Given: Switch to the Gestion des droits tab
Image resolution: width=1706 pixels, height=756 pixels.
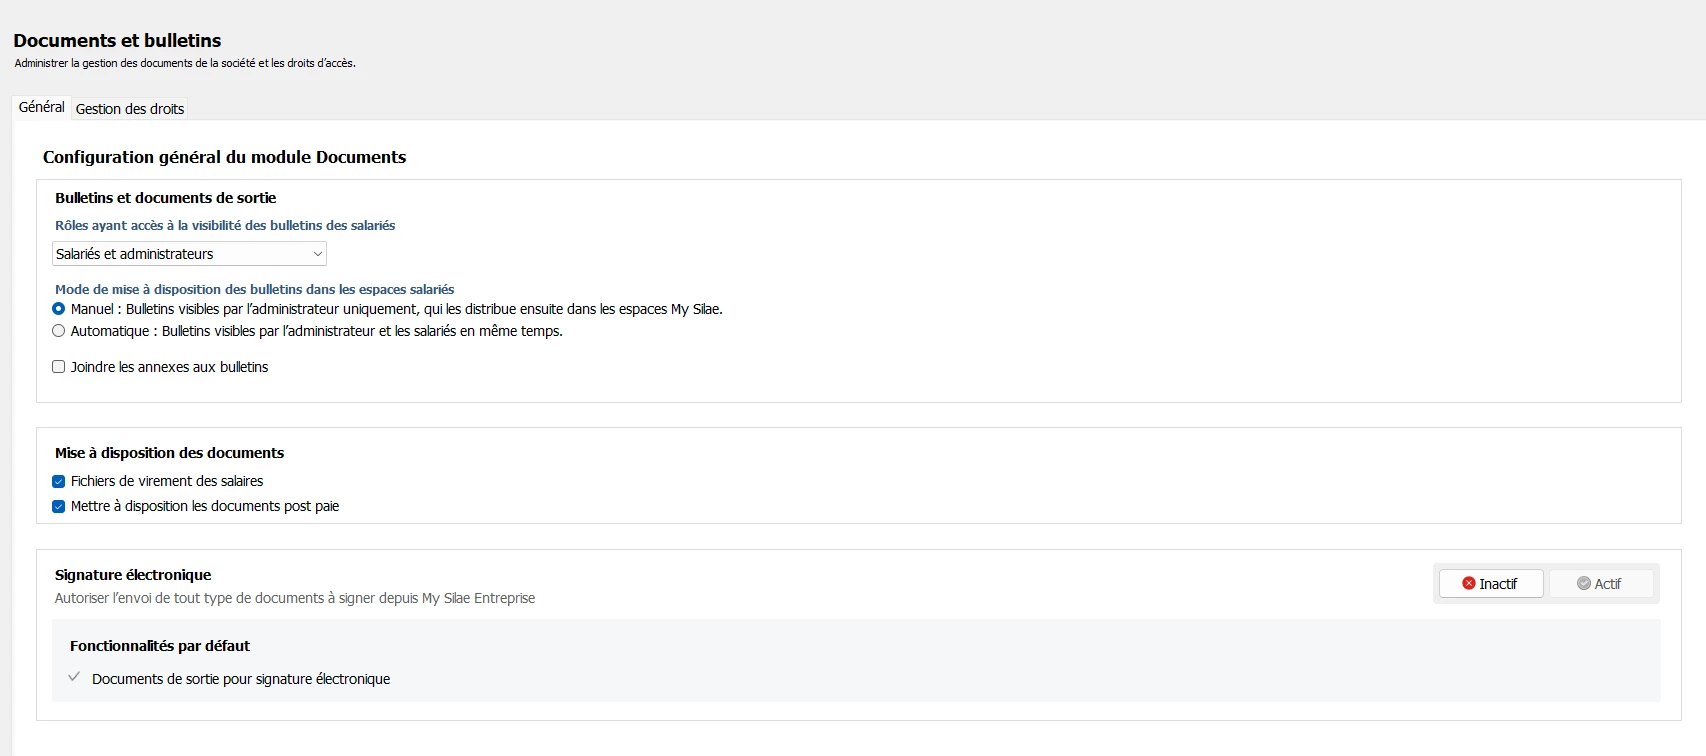Looking at the screenshot, I should [x=130, y=109].
